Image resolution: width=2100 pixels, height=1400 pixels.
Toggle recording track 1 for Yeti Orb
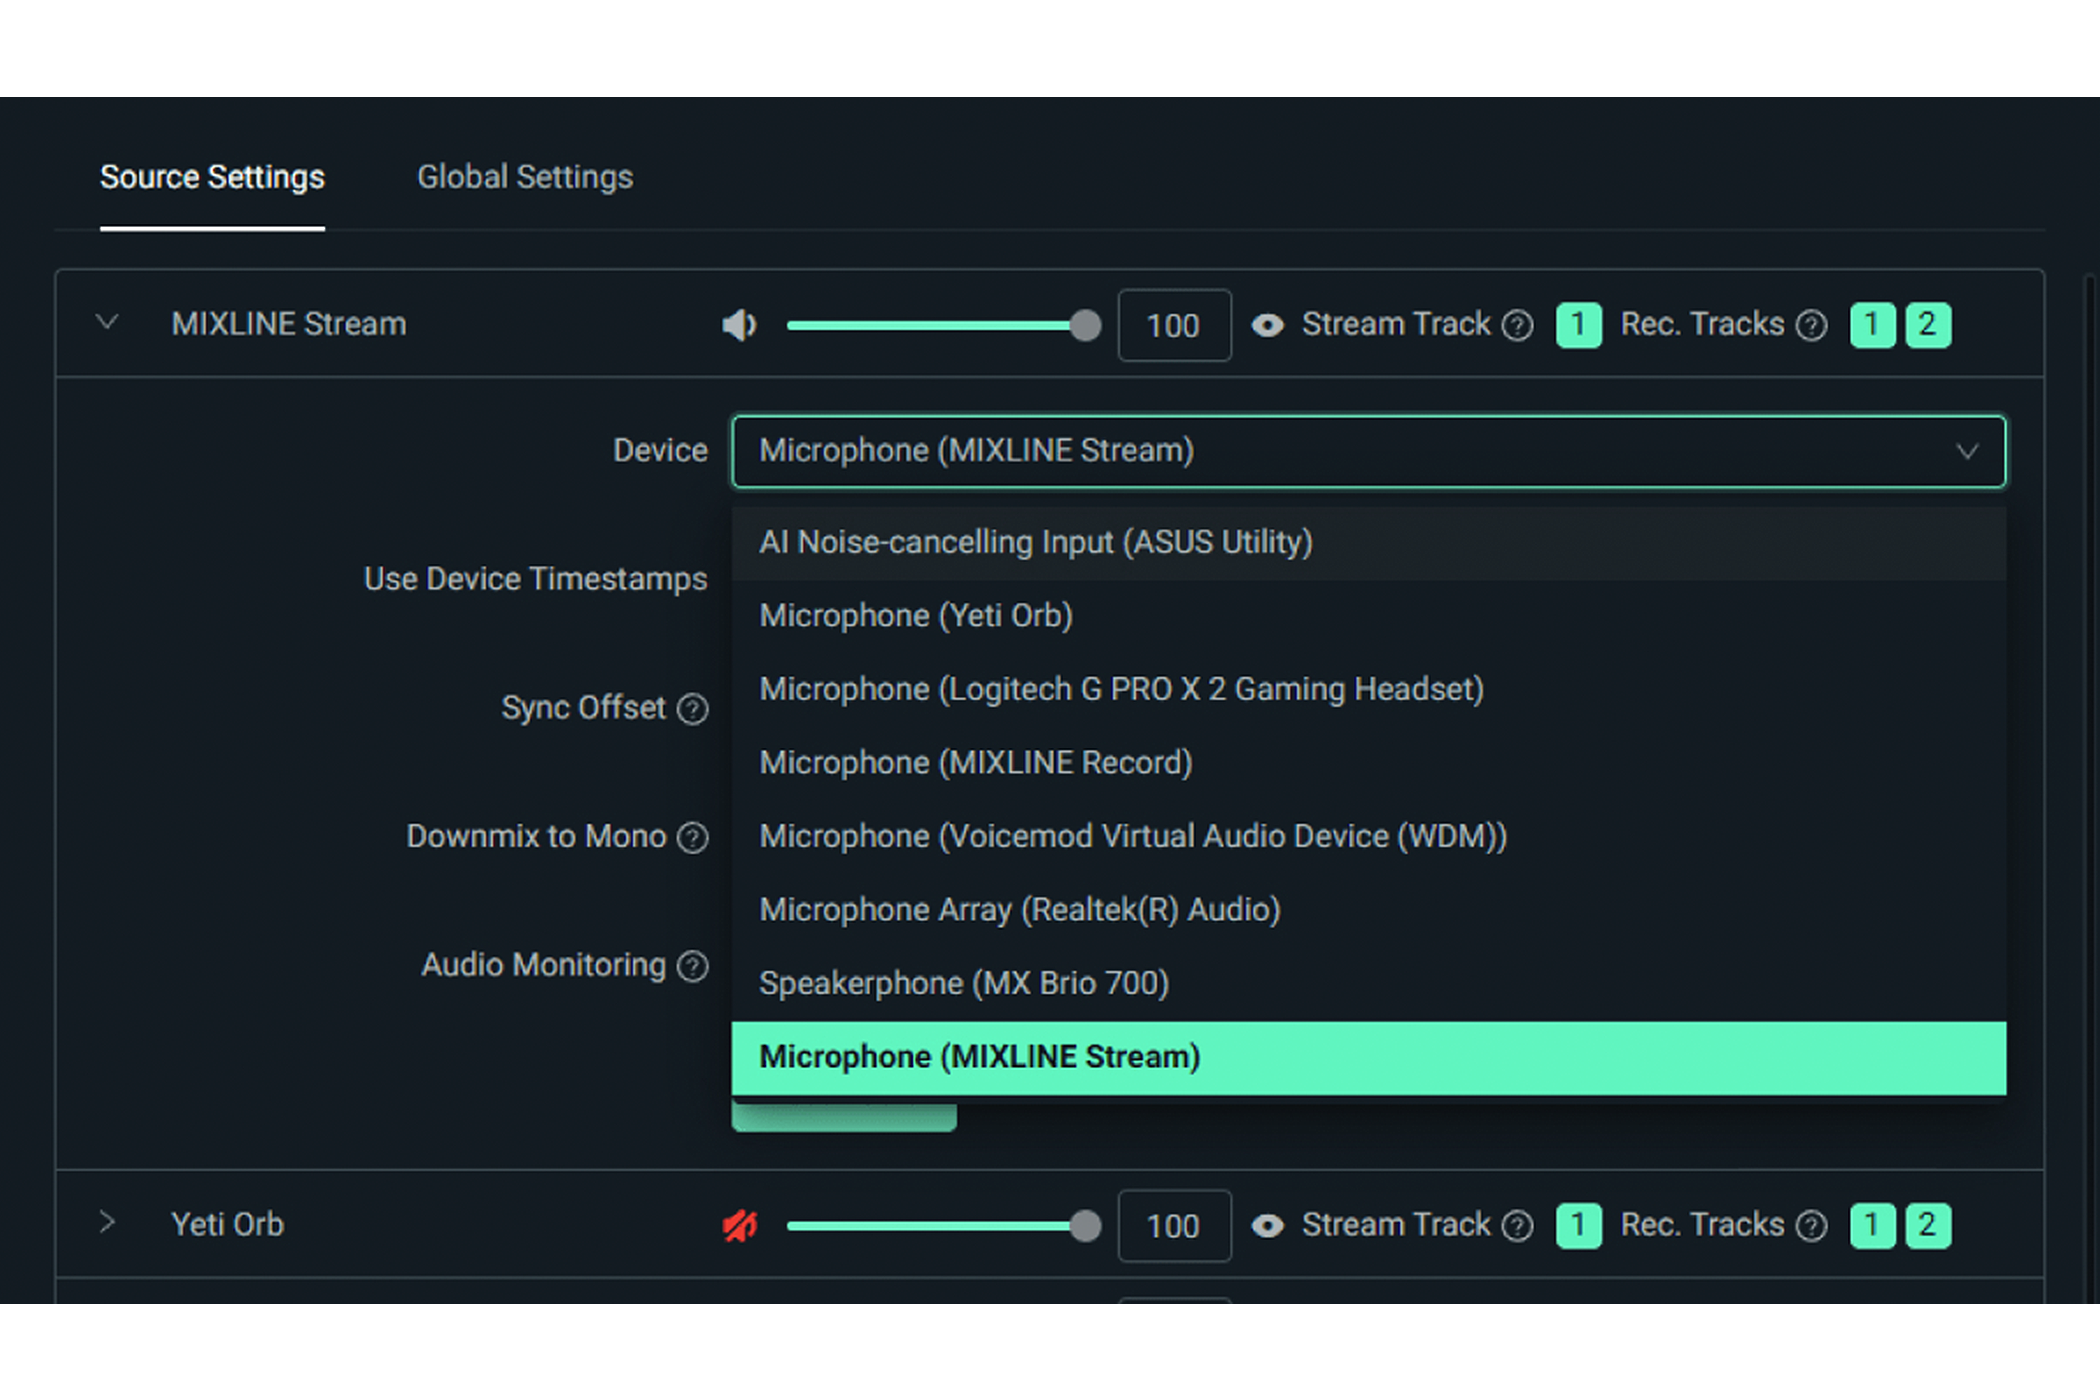(x=1873, y=1226)
